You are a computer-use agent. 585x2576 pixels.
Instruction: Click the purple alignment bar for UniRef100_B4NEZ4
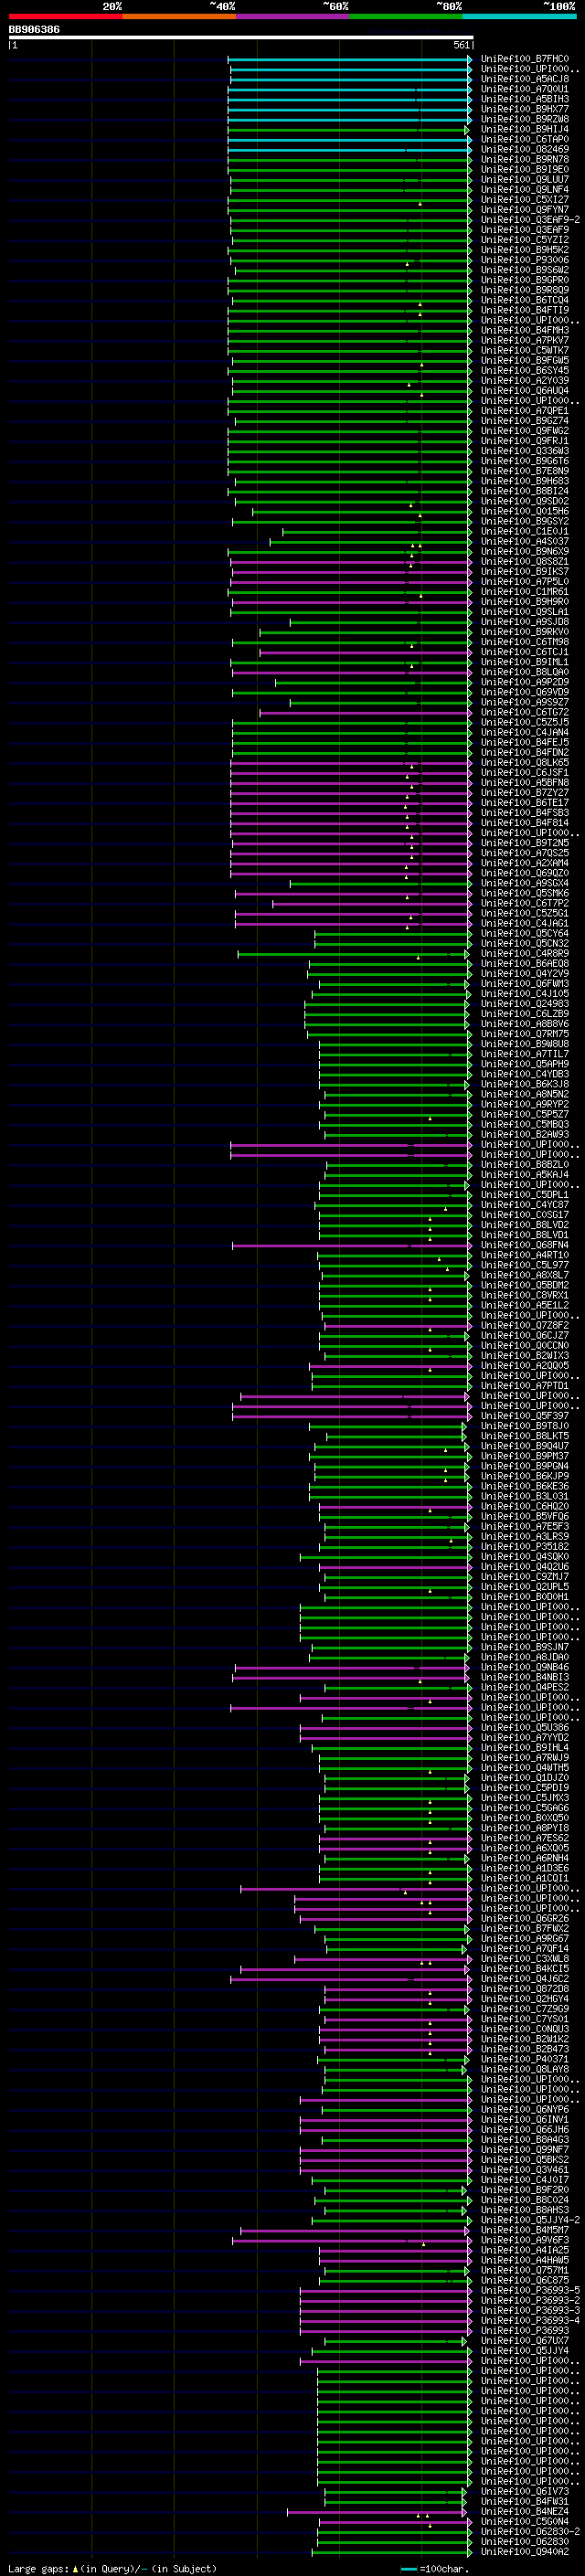[378, 2512]
